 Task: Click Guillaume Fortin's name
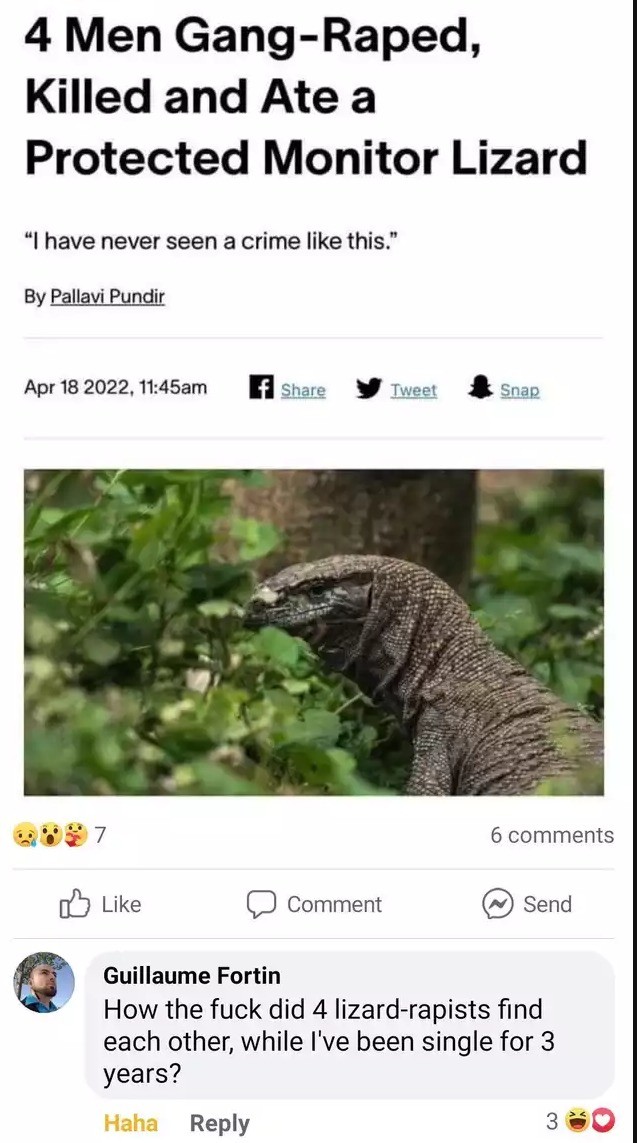(192, 975)
